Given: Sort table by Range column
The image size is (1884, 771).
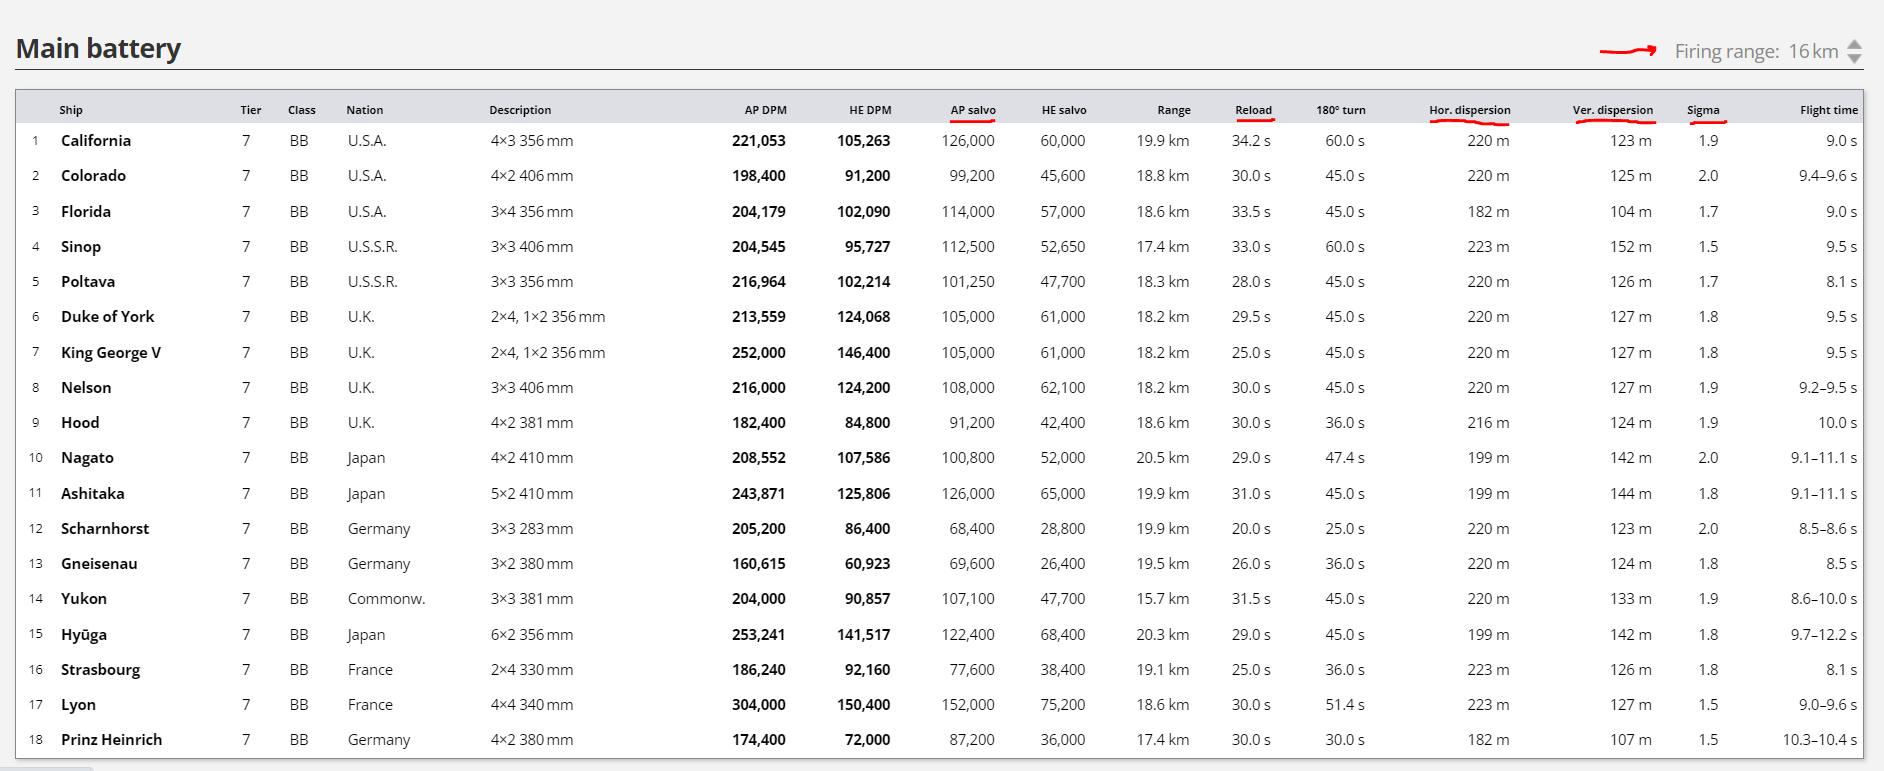Looking at the screenshot, I should click(1173, 110).
